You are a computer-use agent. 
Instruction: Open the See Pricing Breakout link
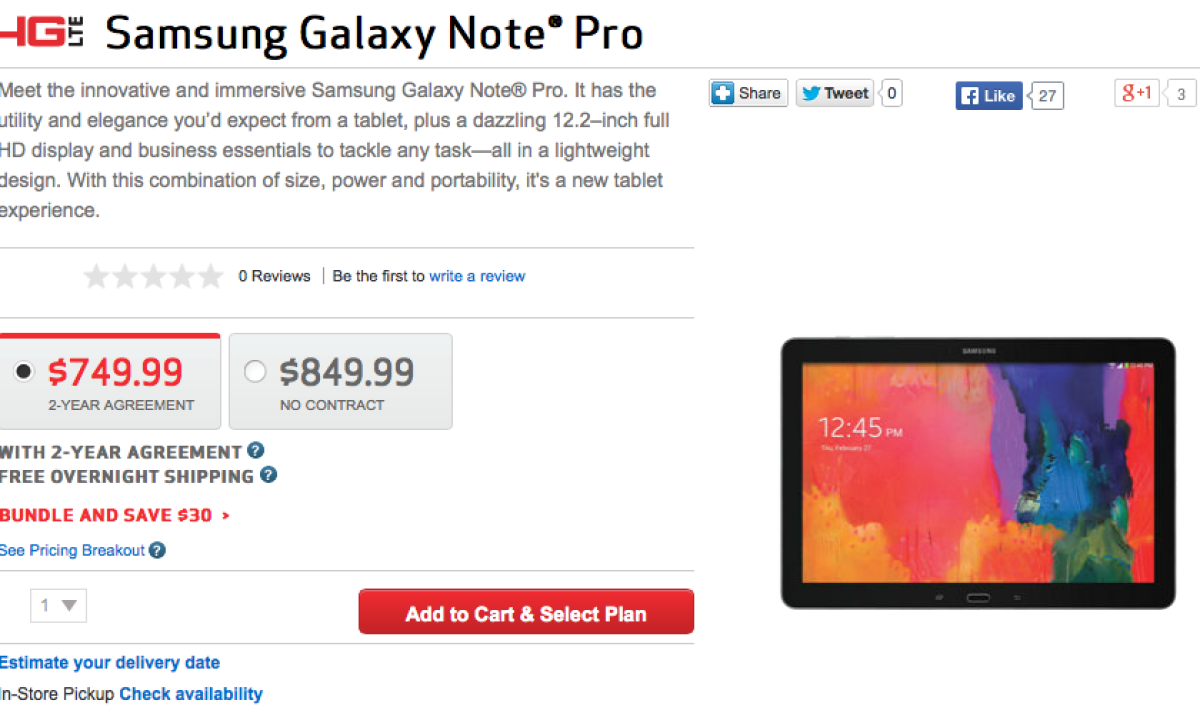(x=72, y=550)
